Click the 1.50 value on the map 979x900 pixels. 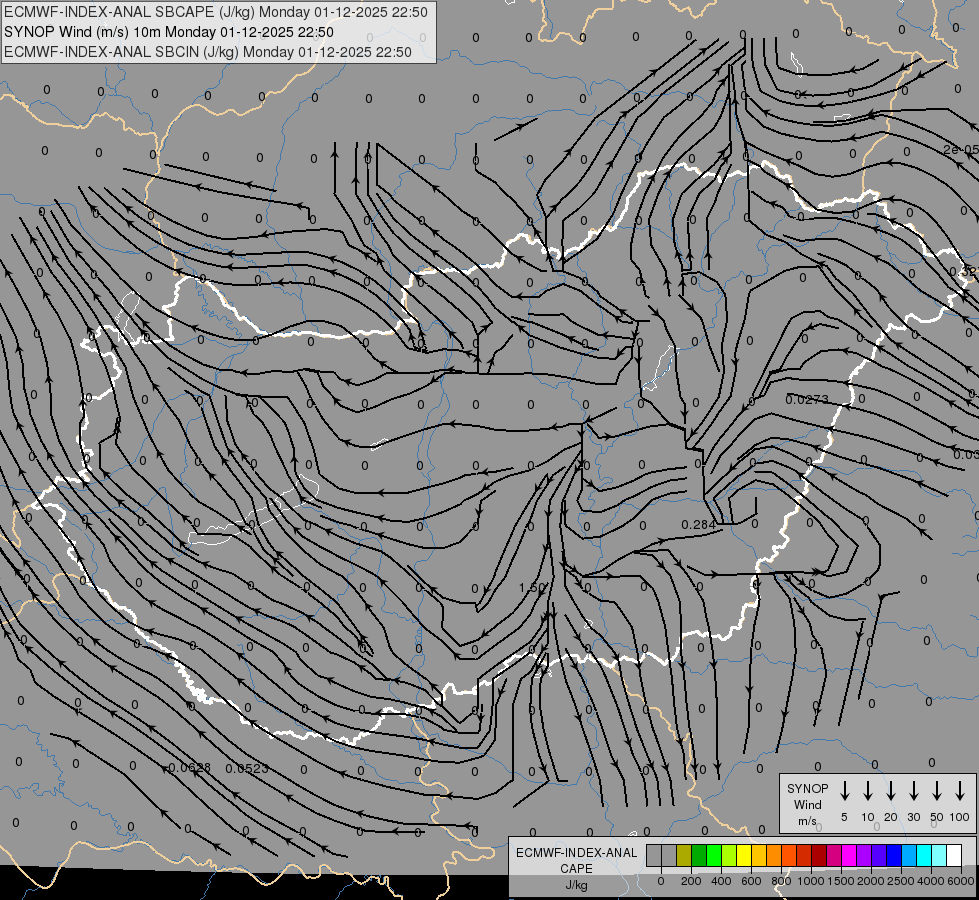[533, 588]
